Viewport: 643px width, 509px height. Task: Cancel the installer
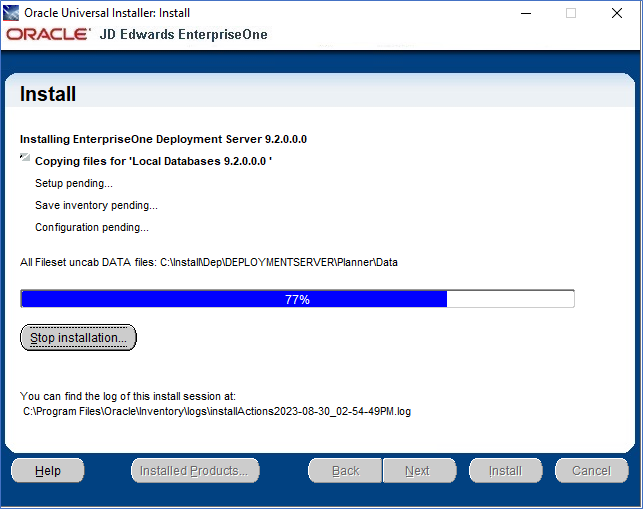tap(592, 470)
